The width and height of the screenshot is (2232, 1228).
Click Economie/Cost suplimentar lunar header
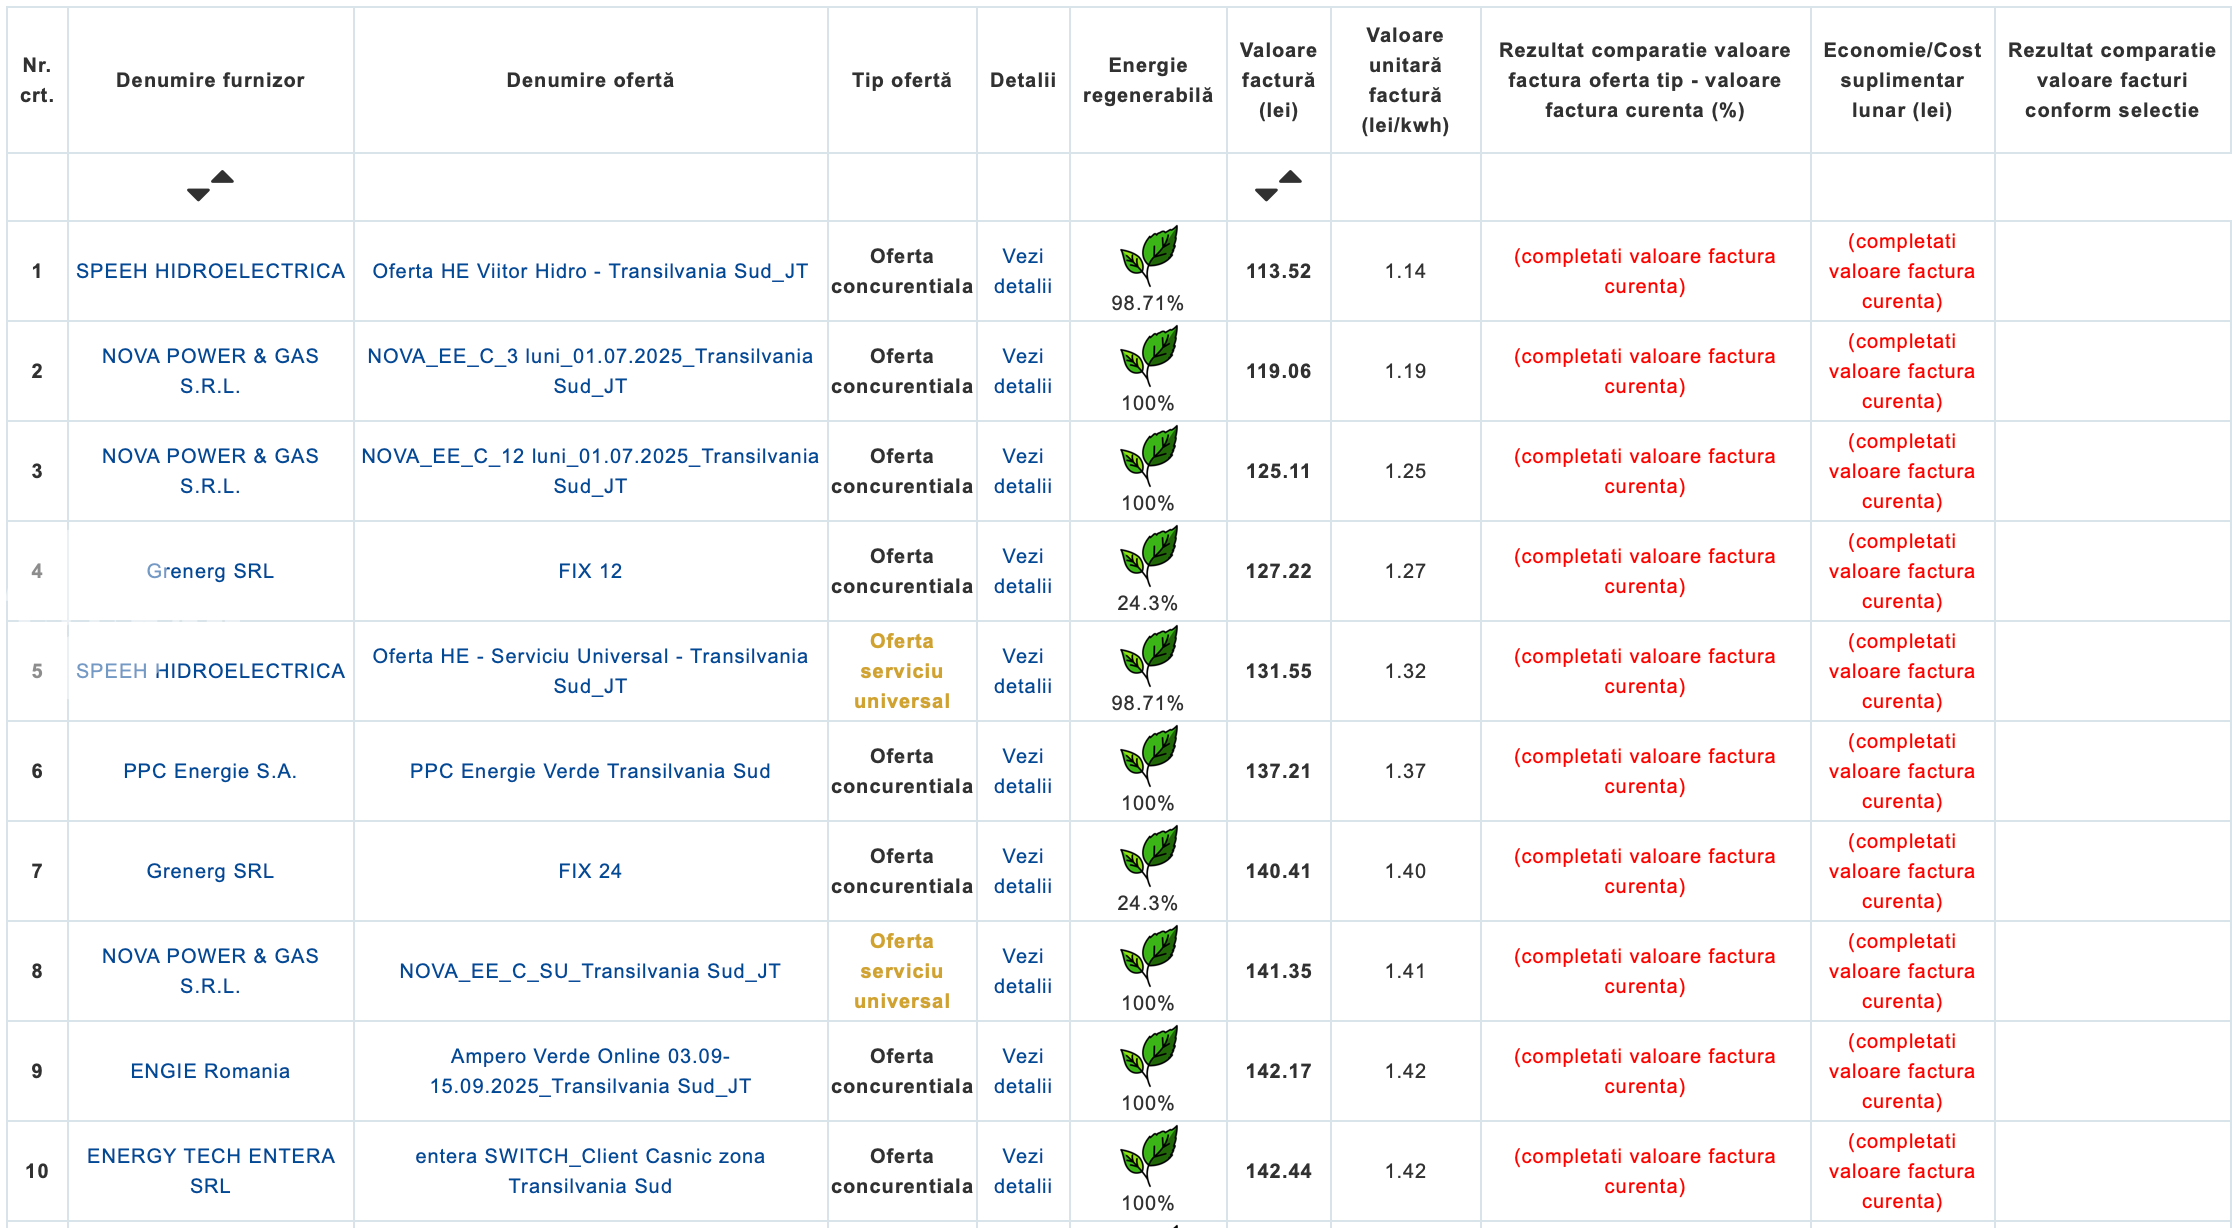pyautogui.click(x=1902, y=80)
